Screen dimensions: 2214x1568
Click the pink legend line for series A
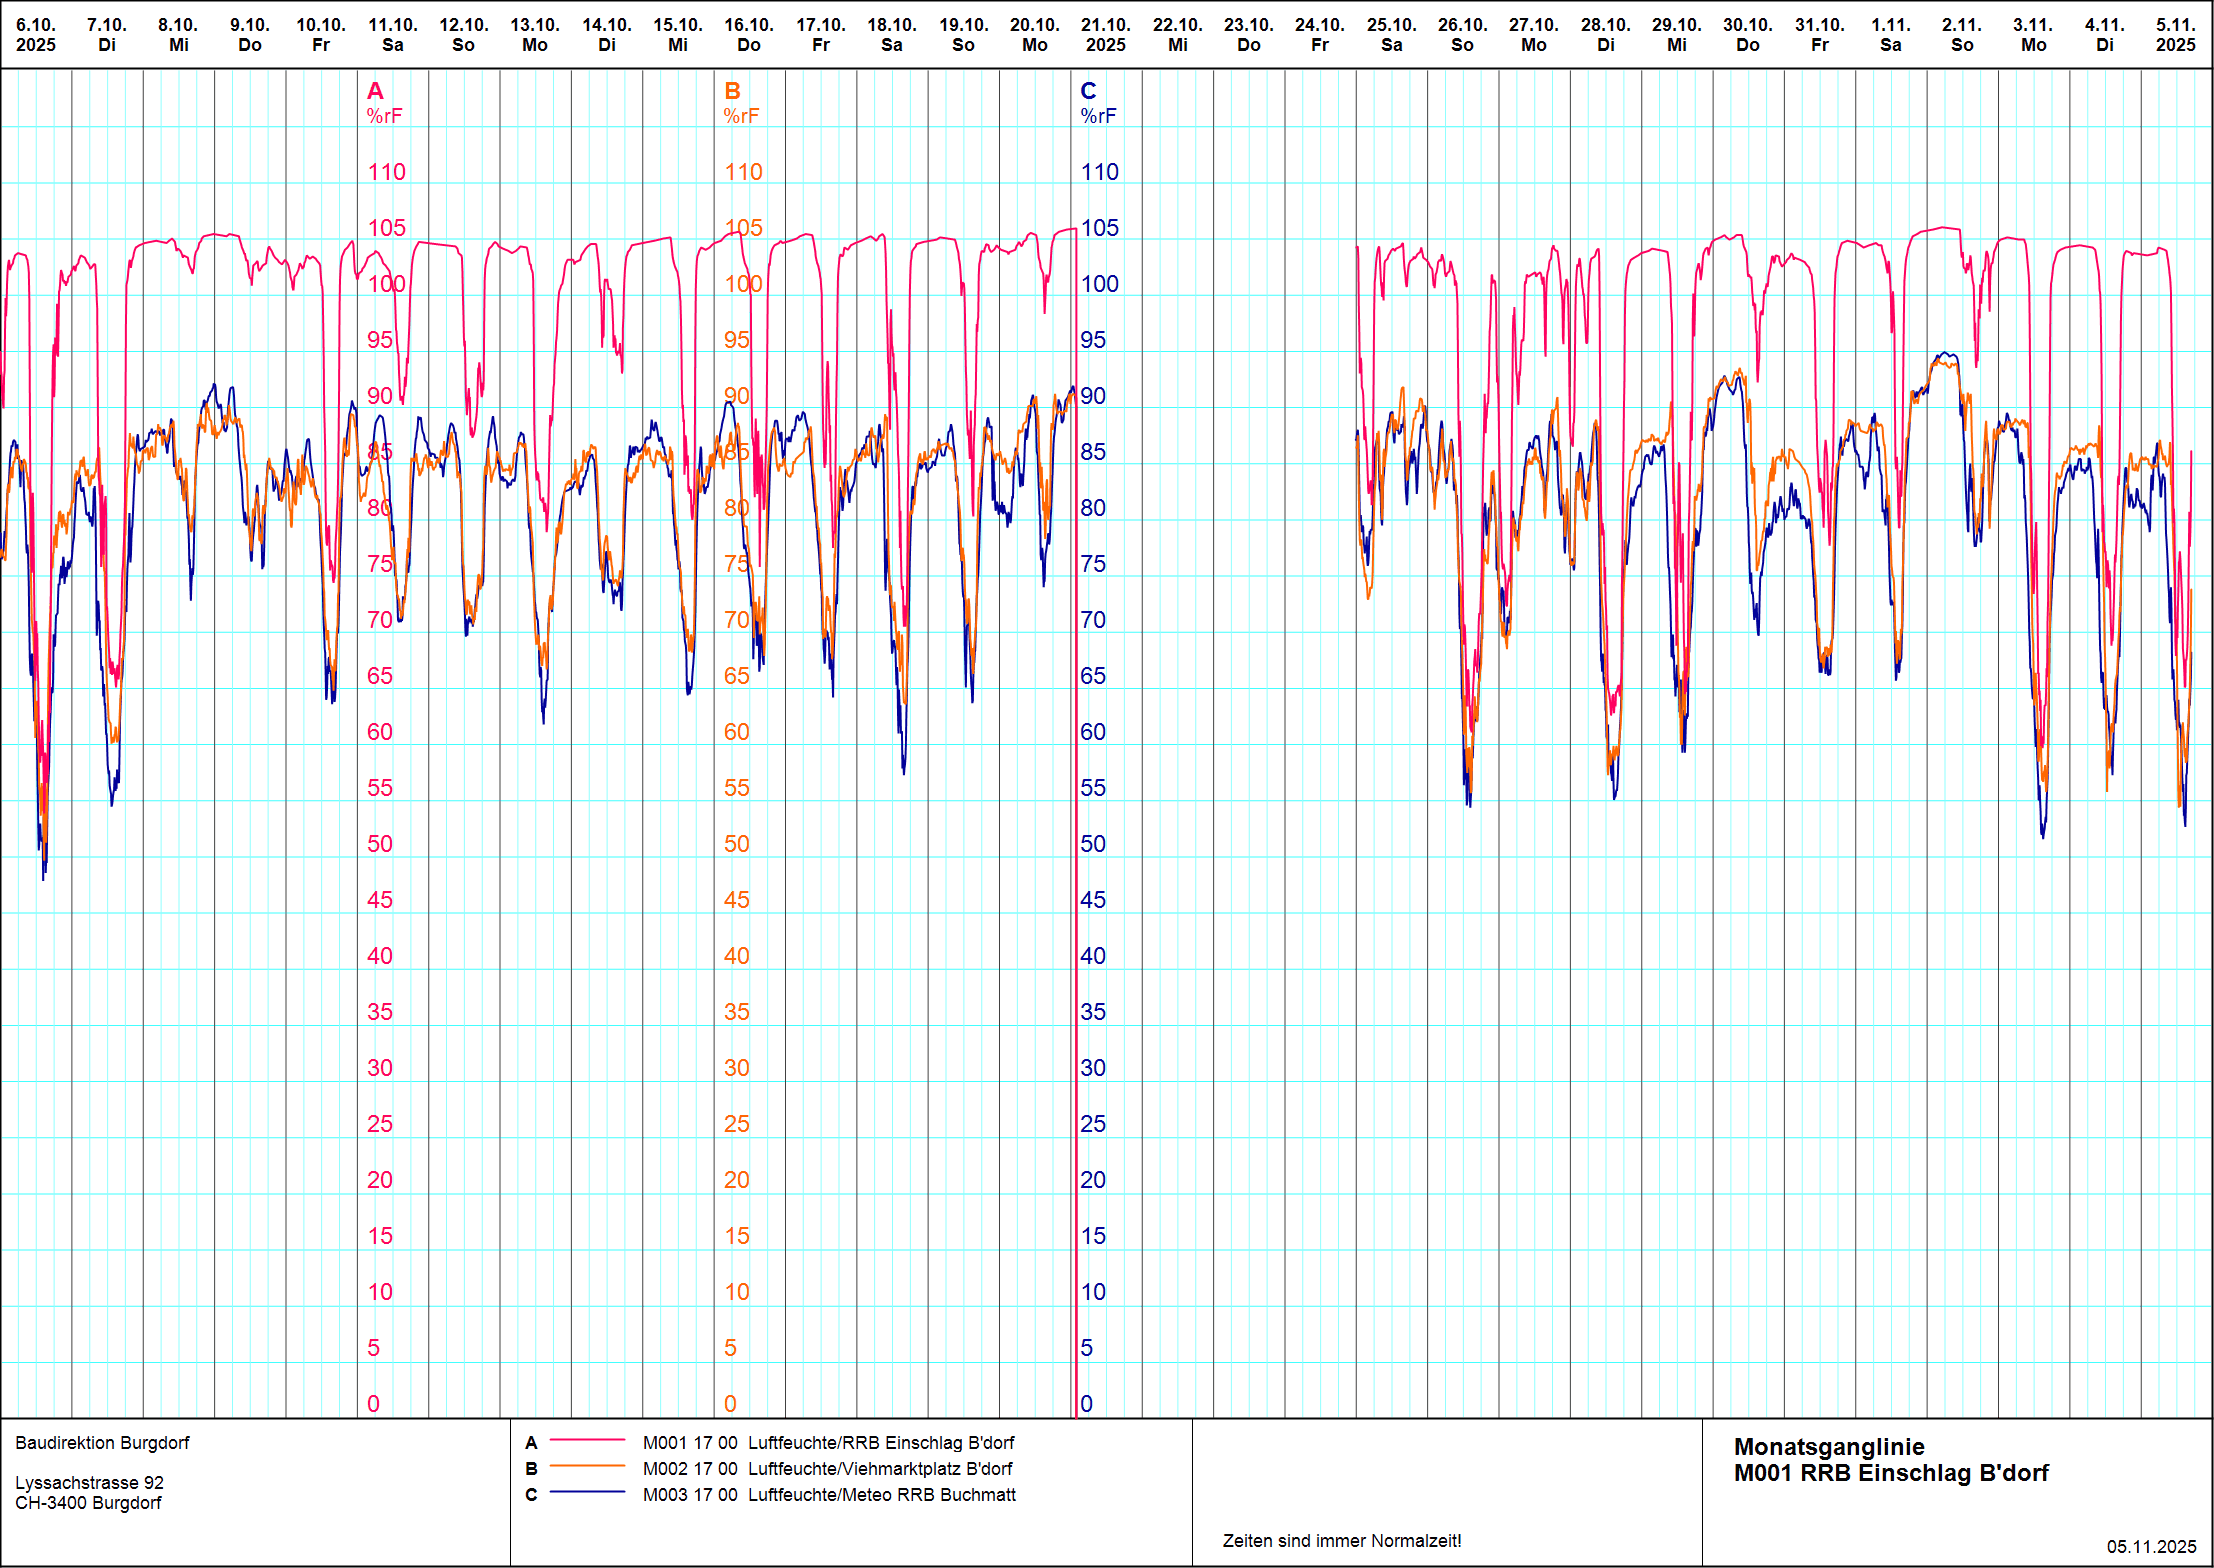coord(587,1441)
